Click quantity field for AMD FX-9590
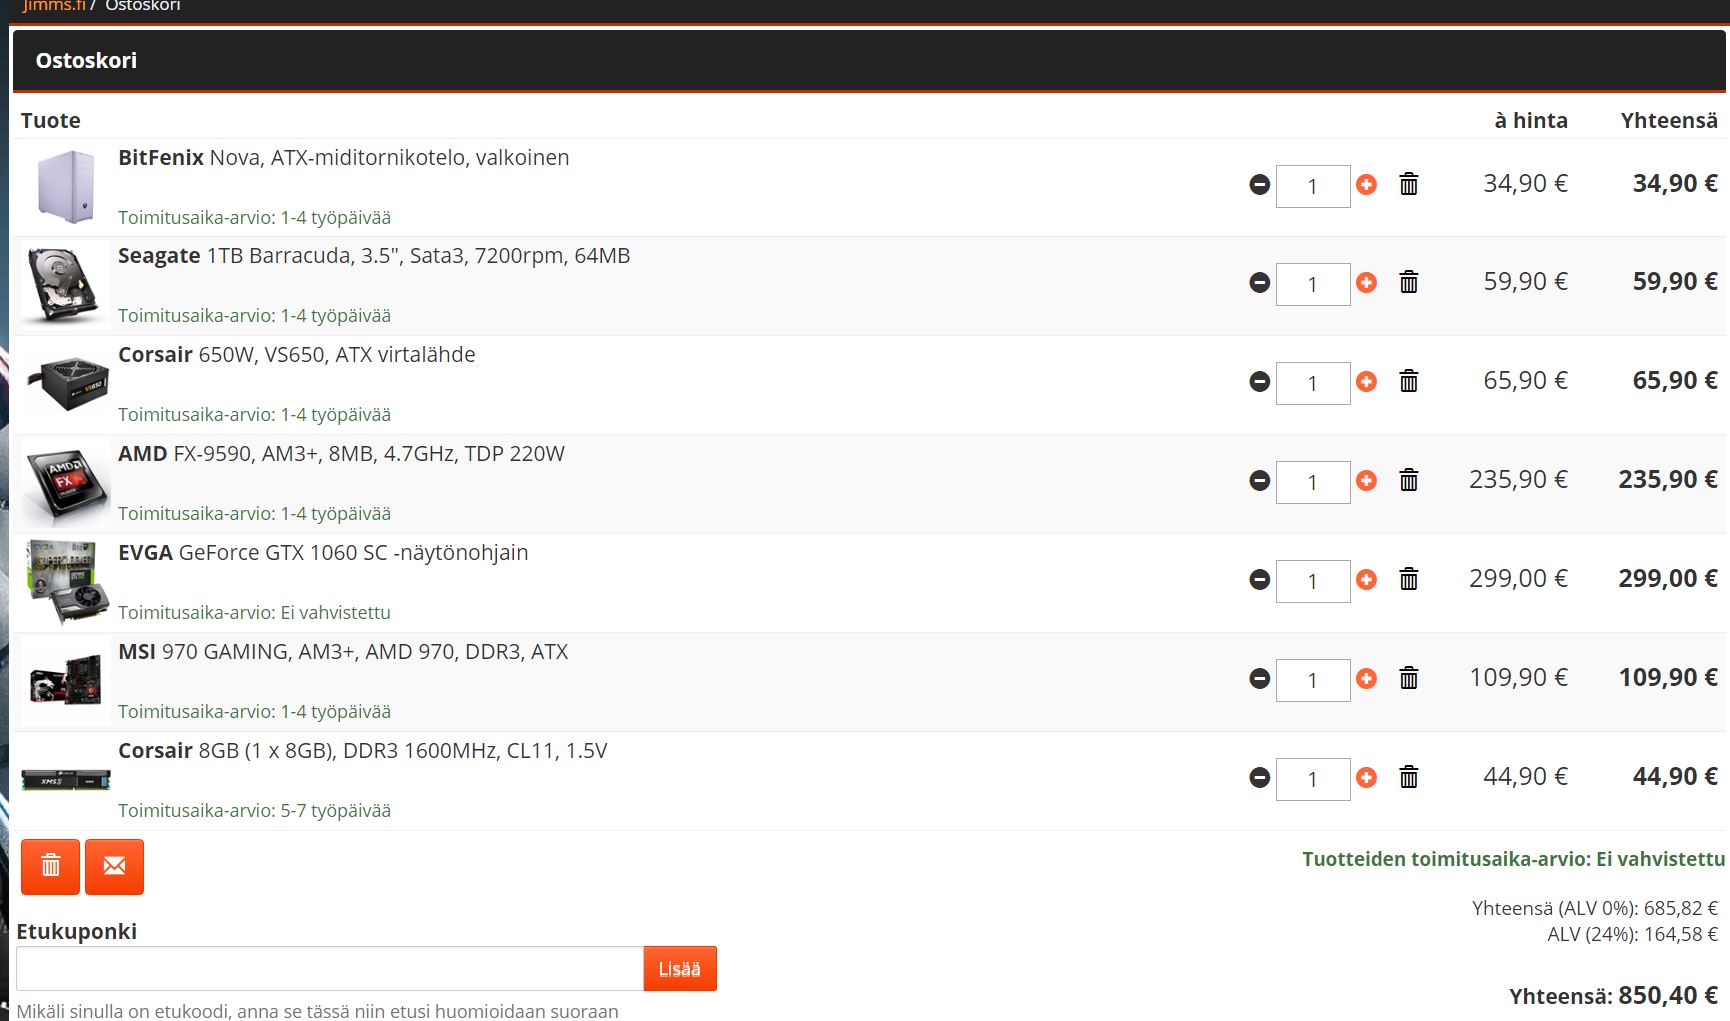 click(1313, 482)
